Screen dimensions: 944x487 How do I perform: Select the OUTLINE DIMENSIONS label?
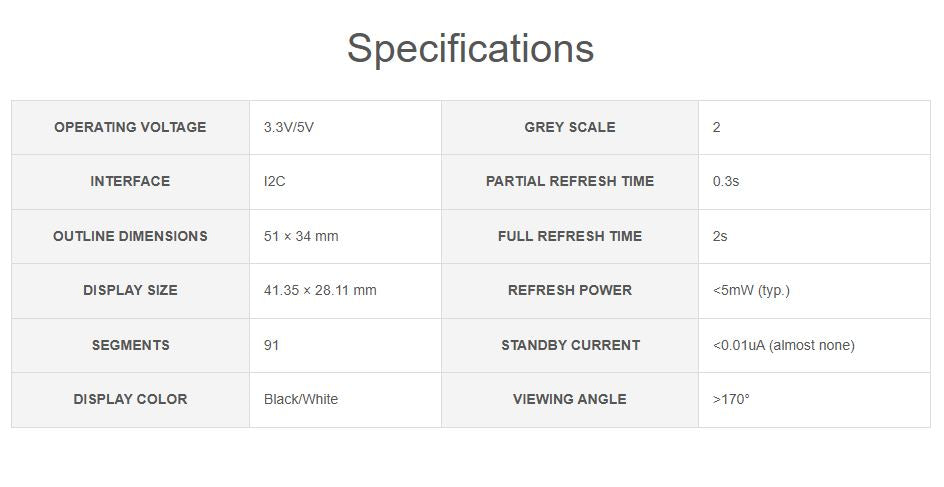point(130,236)
